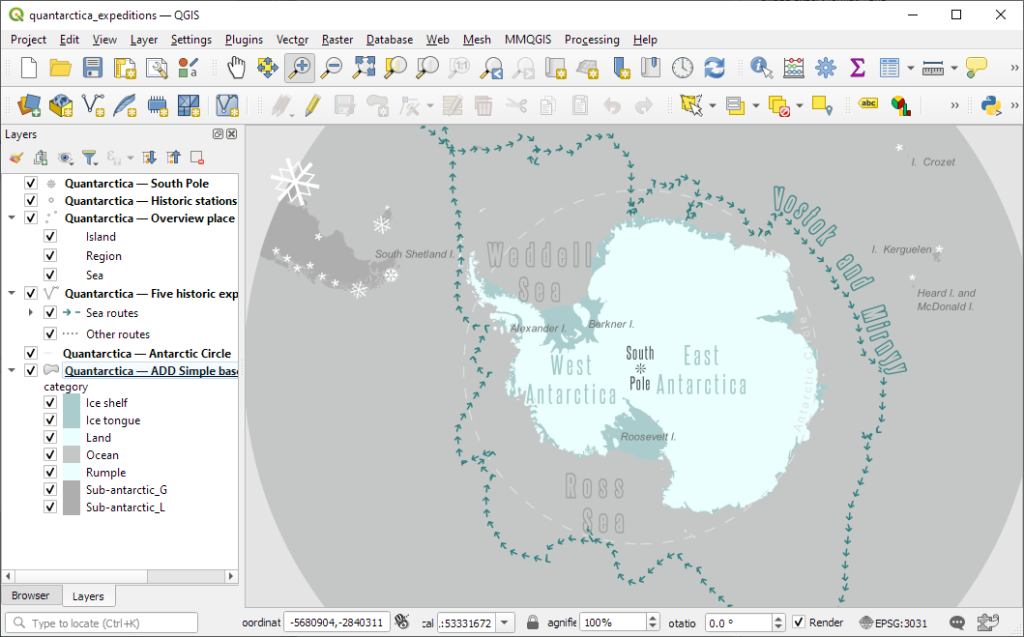Increase the magnifier percentage stepper
This screenshot has width=1024, height=637.
pyautogui.click(x=652, y=618)
